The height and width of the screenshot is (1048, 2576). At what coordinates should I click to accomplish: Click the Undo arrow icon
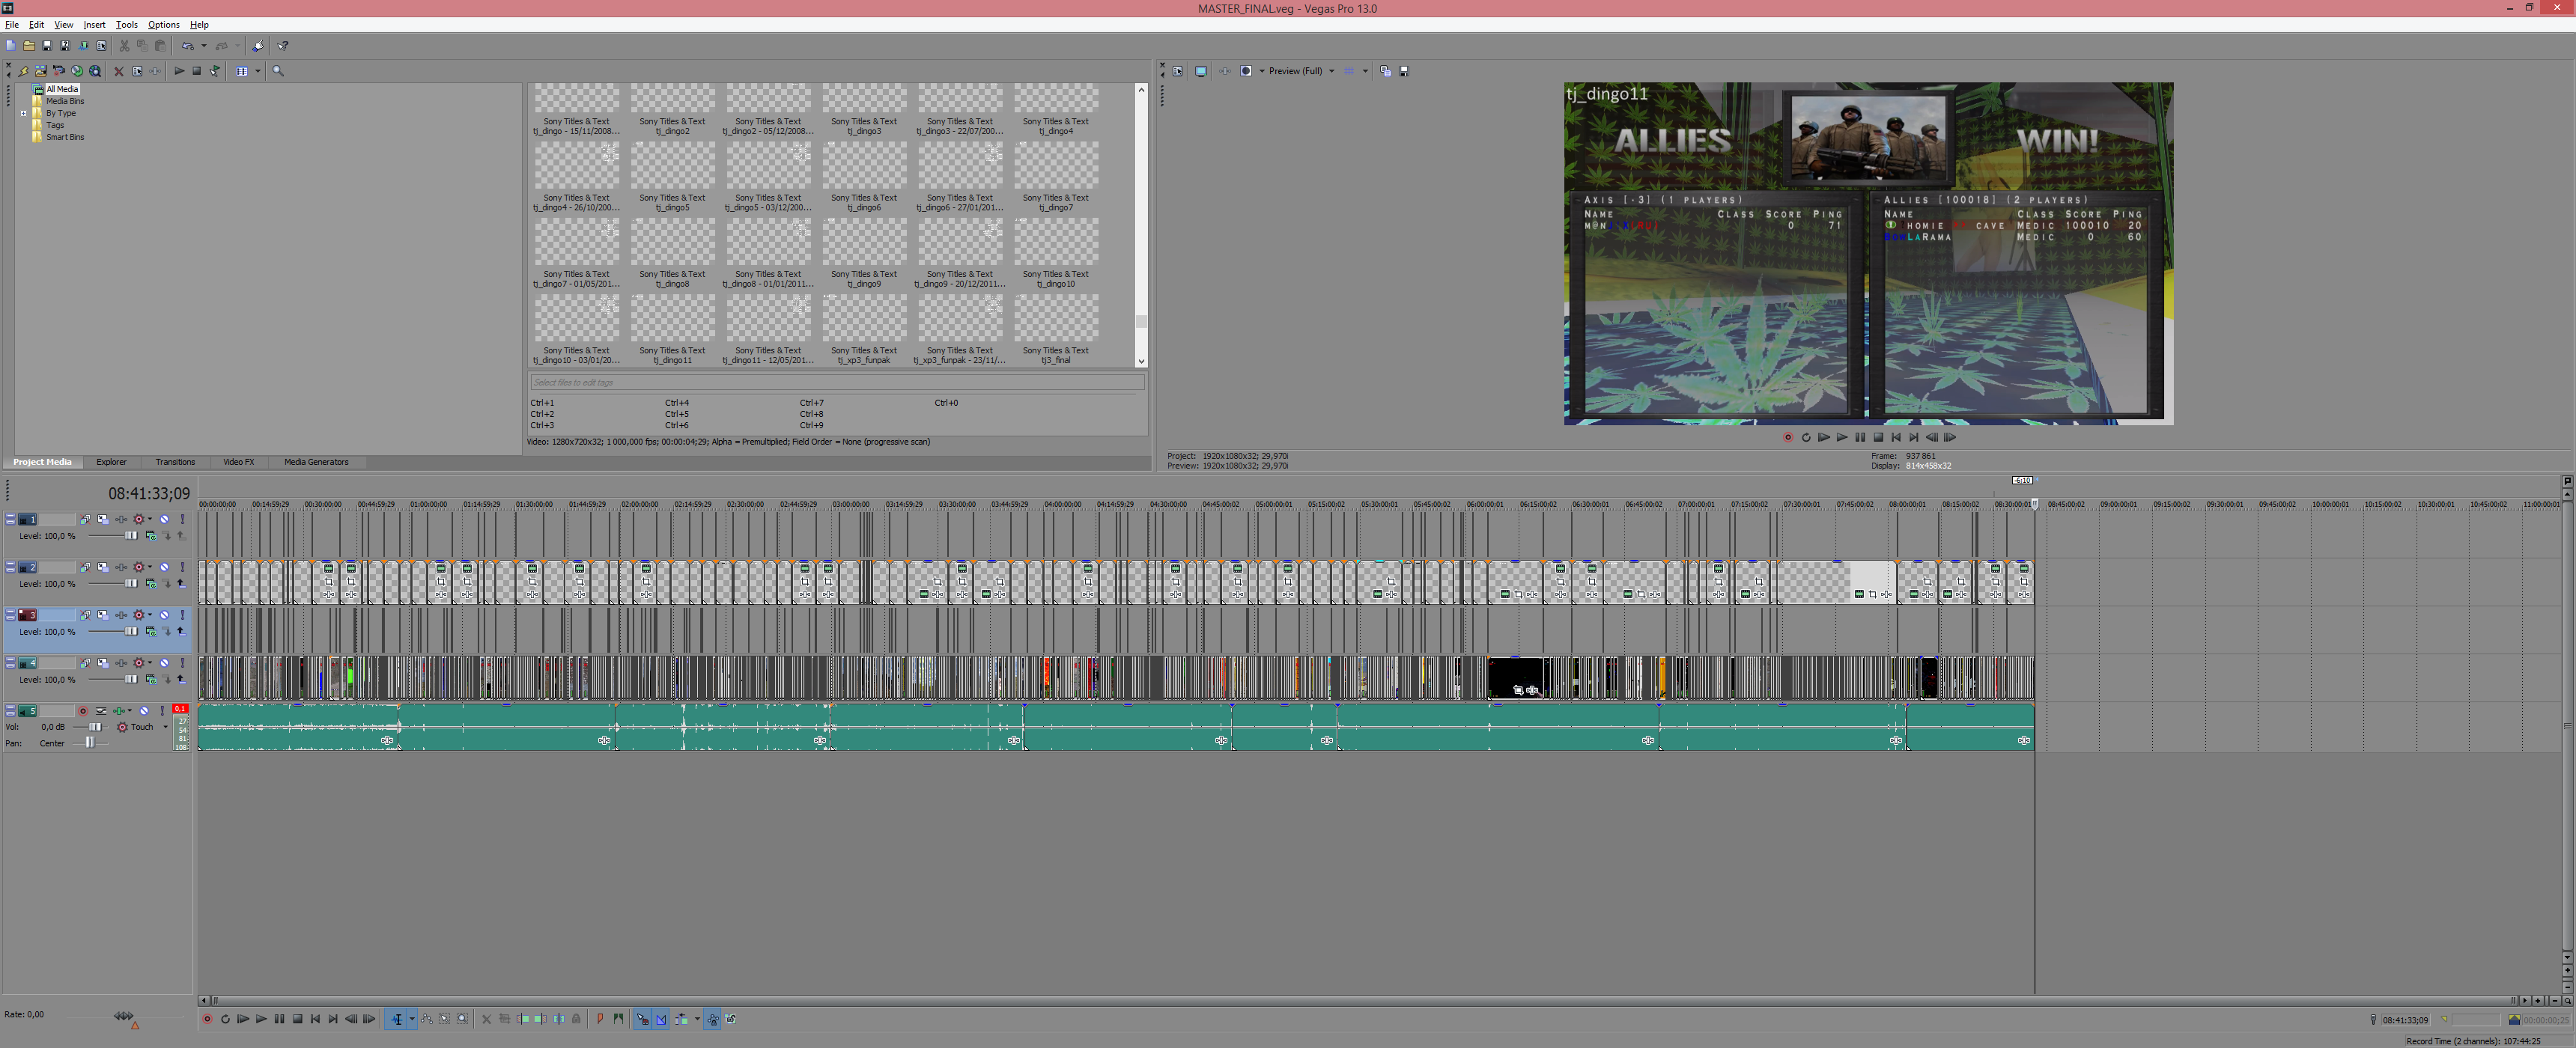188,46
